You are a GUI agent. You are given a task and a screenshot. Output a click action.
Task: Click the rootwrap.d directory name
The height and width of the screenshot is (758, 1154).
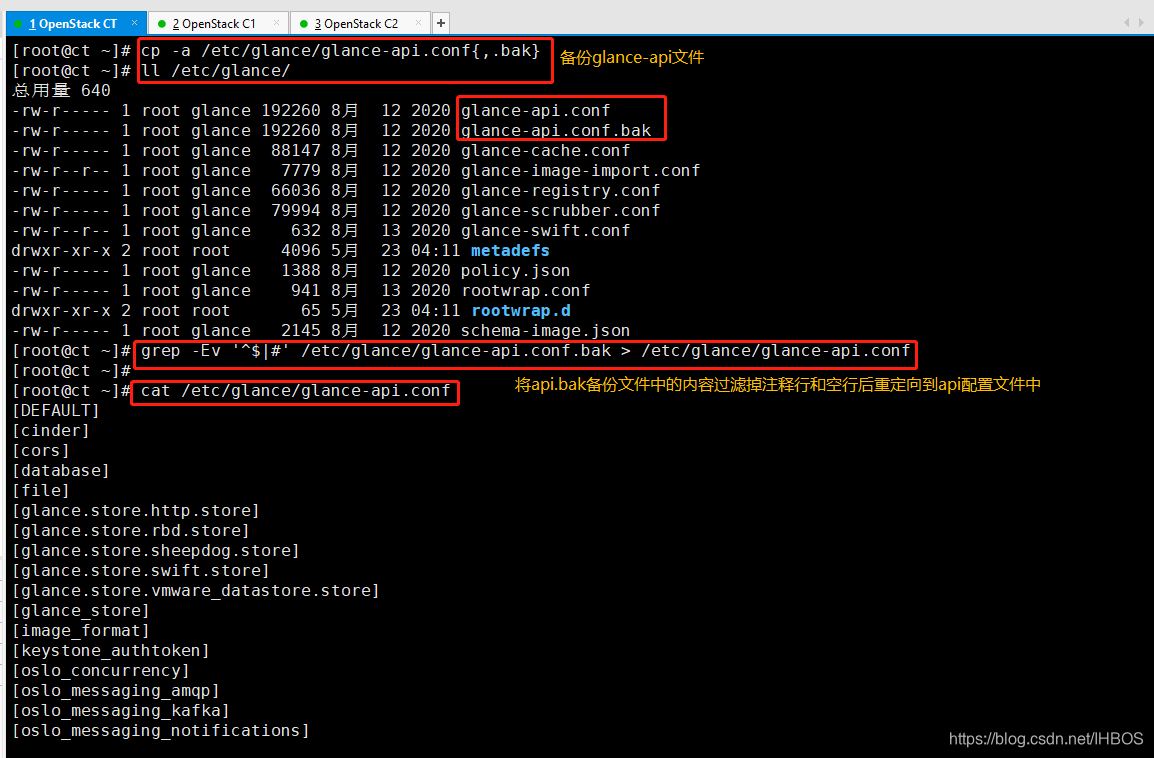521,311
